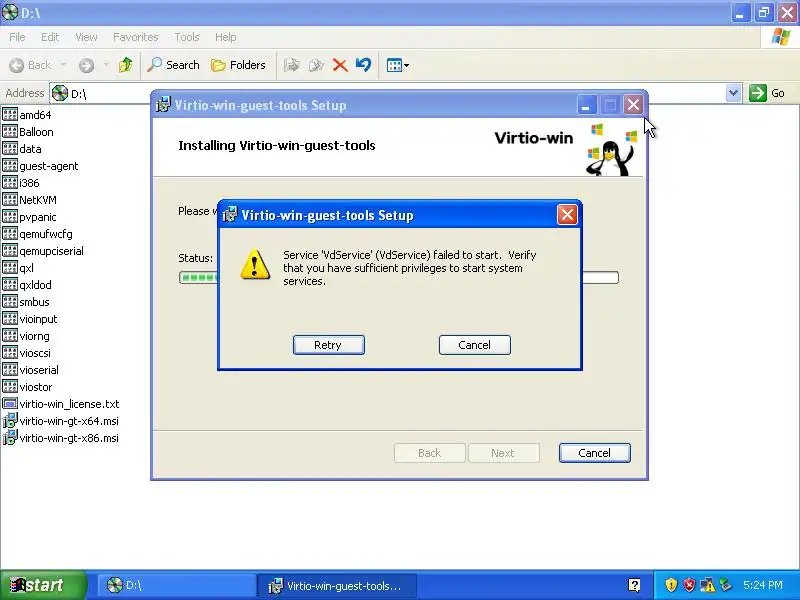Click the question mark taskbar icon
Image resolution: width=800 pixels, height=600 pixels.
click(x=634, y=585)
